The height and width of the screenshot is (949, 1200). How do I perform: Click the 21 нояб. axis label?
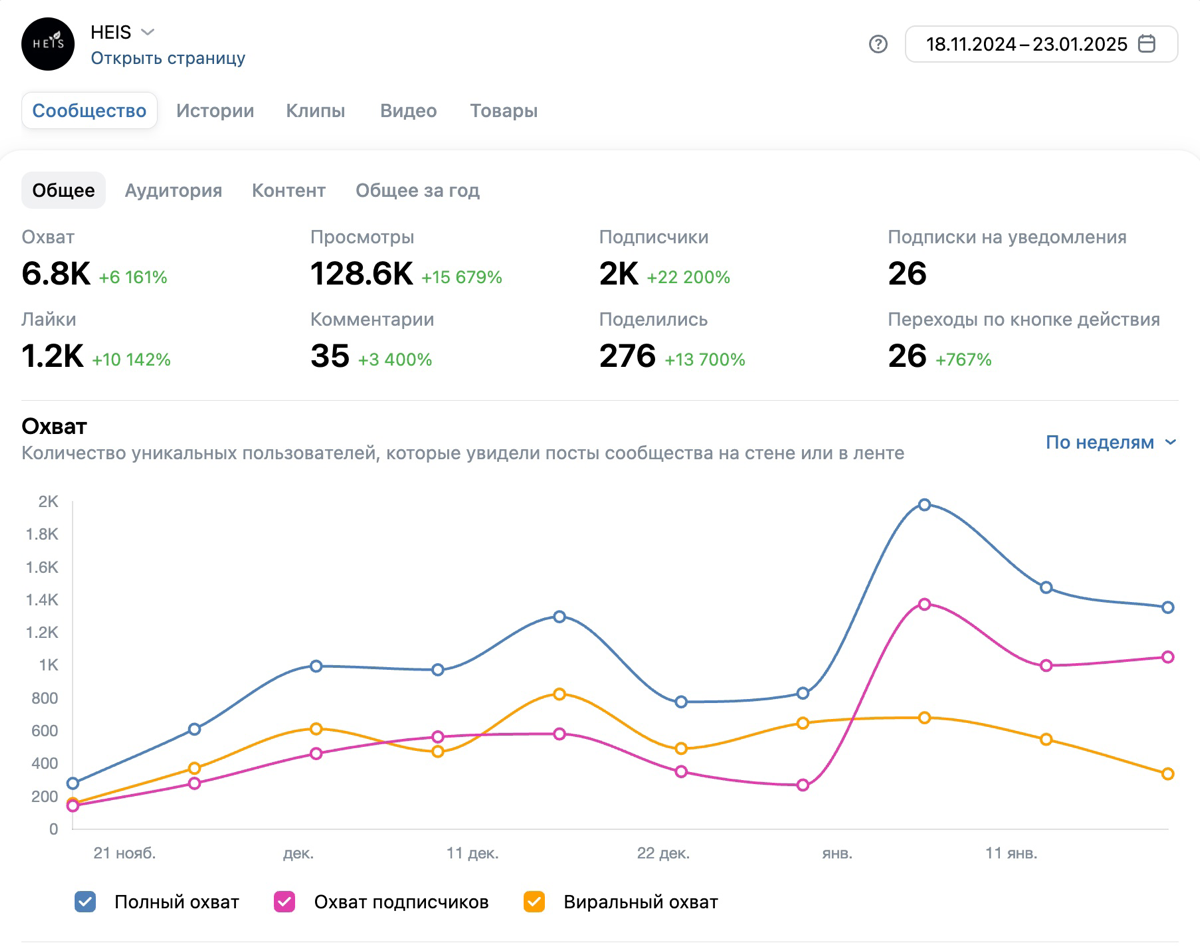point(125,853)
